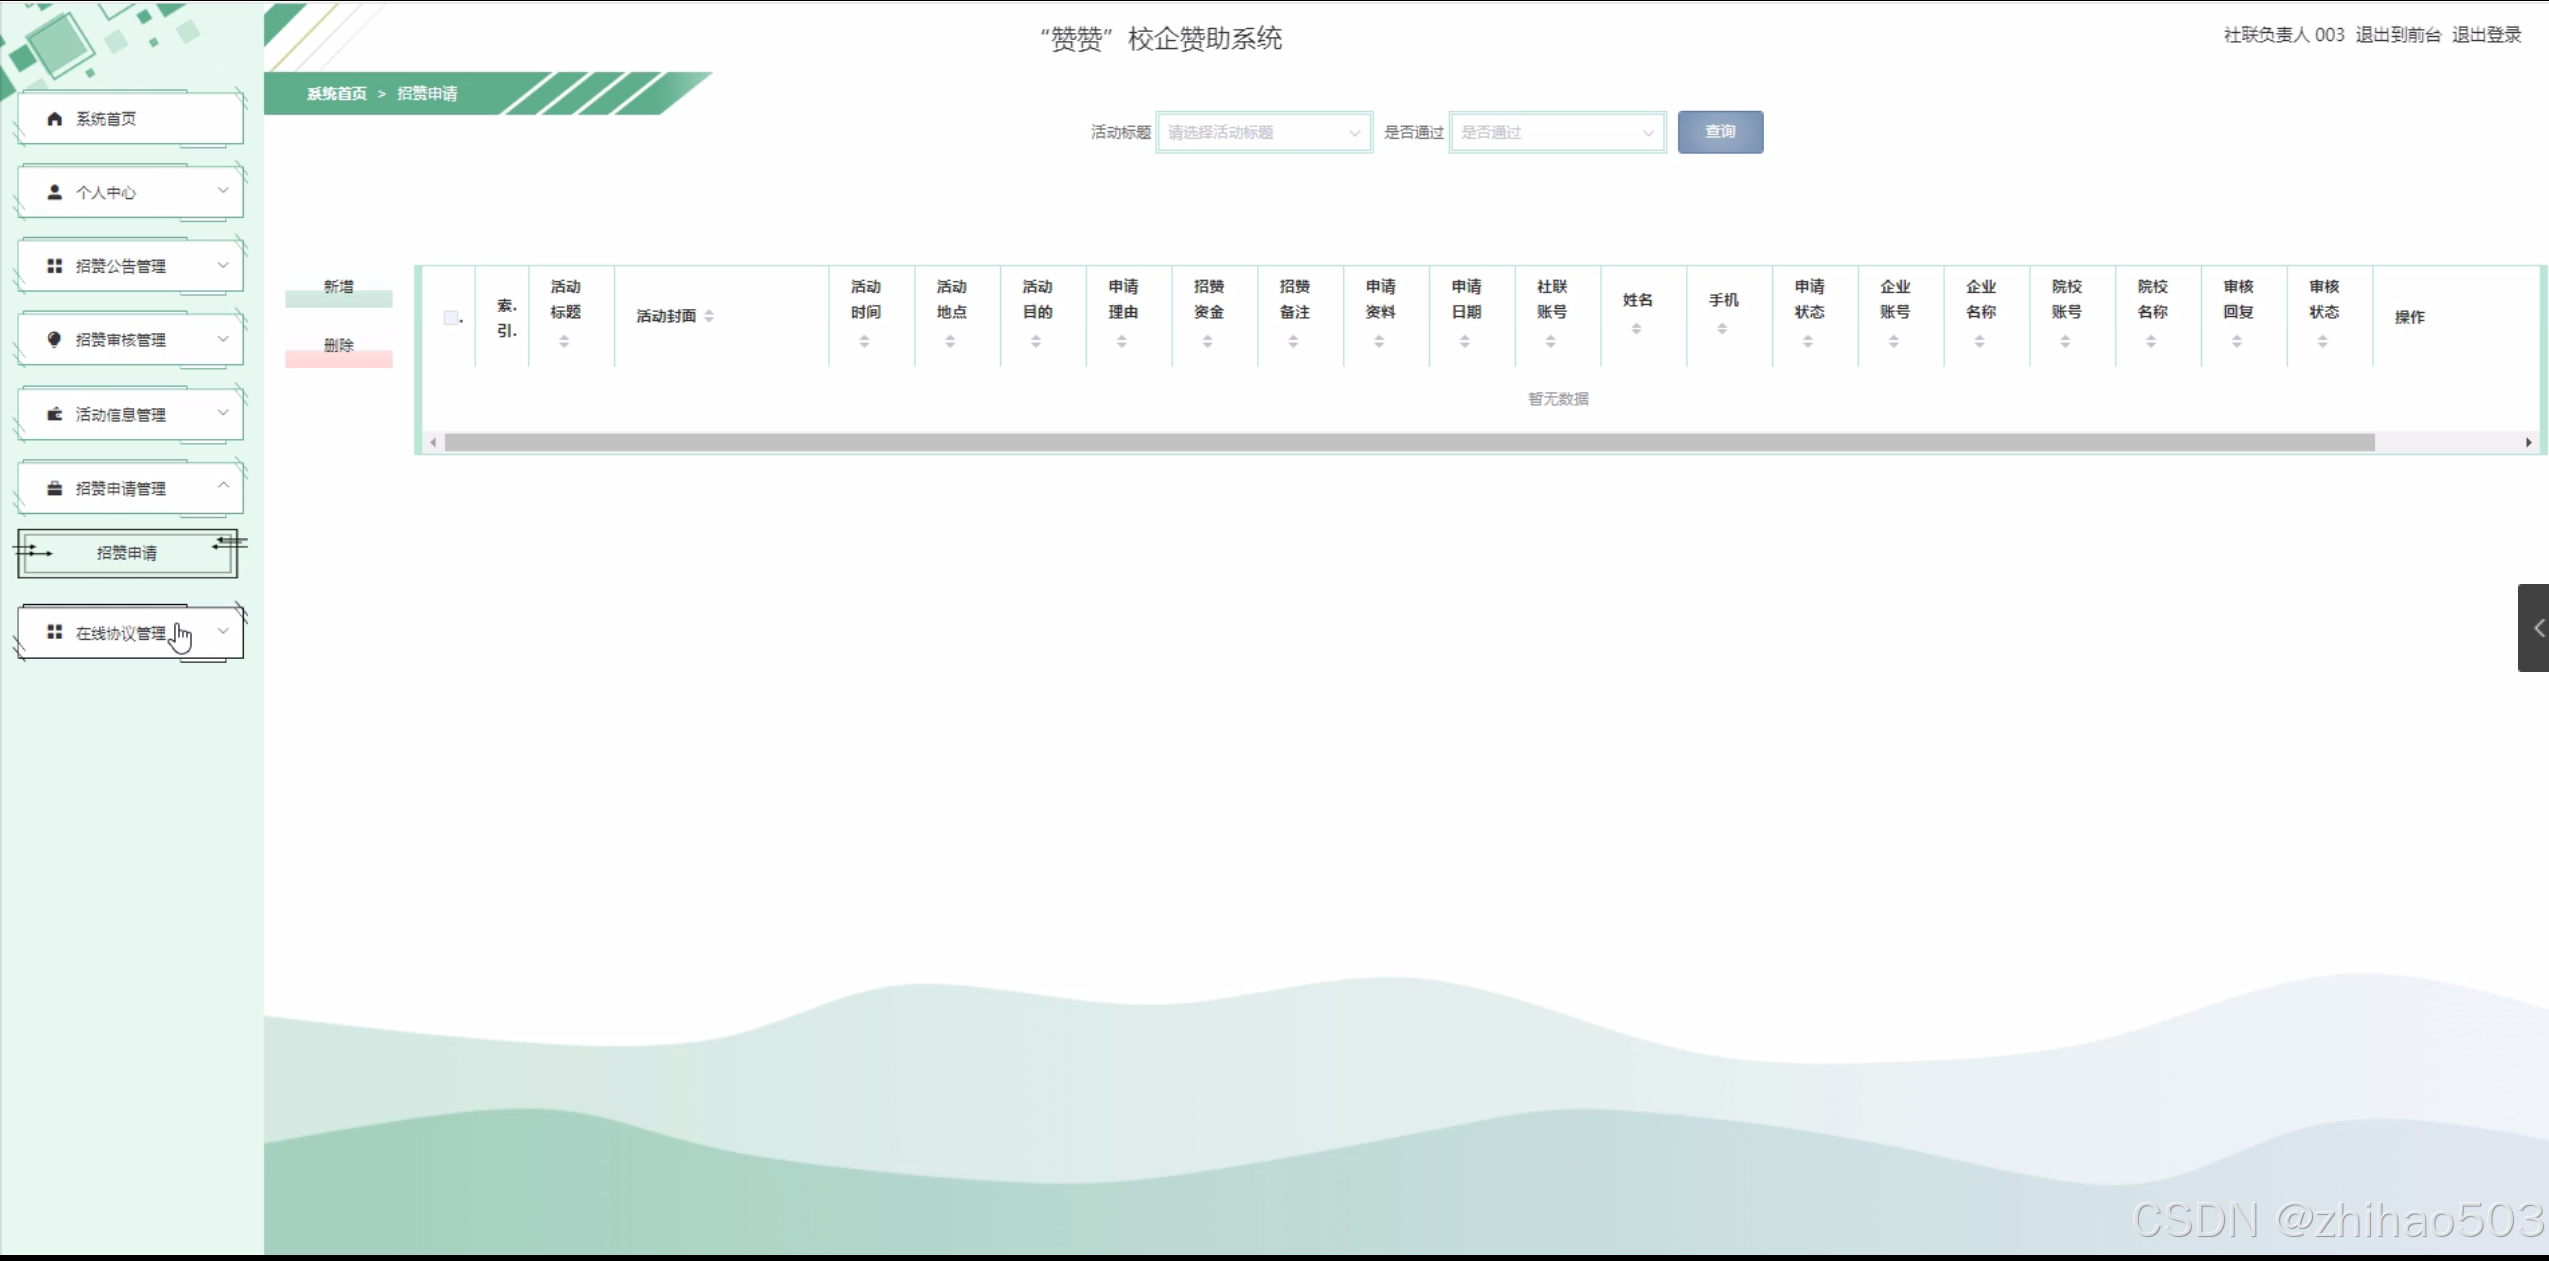Viewport: 2549px width, 1261px height.
Task: Go to 系统首页 in the breadcrumb
Action: pyautogui.click(x=336, y=93)
